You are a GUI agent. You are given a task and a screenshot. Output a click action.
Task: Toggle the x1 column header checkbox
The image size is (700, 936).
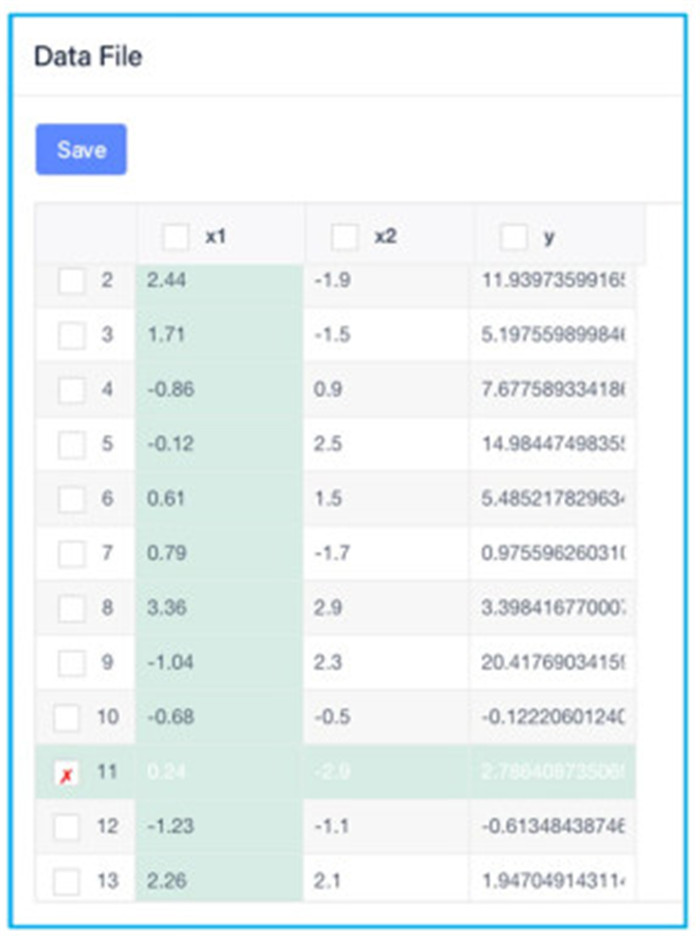pyautogui.click(x=176, y=237)
